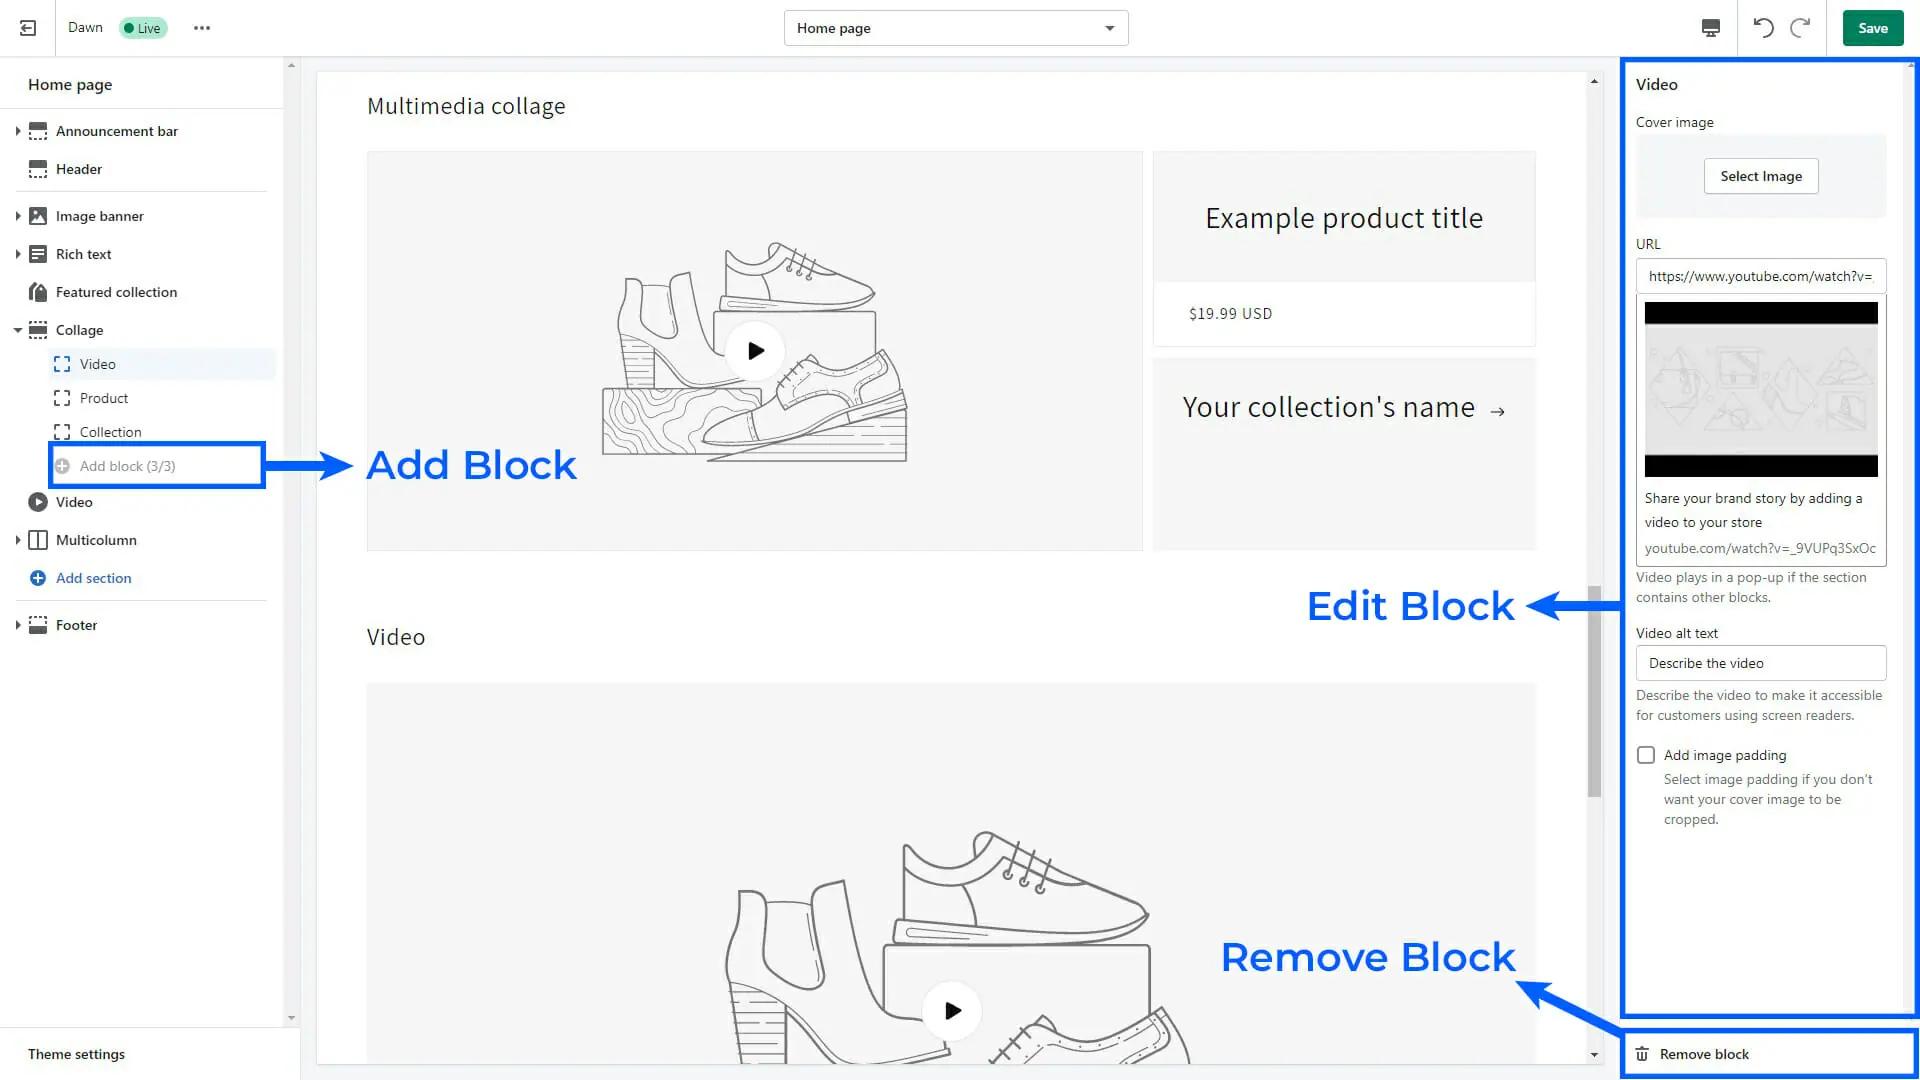This screenshot has width=1920, height=1080.
Task: Expand the Announcement bar section
Action: point(18,131)
